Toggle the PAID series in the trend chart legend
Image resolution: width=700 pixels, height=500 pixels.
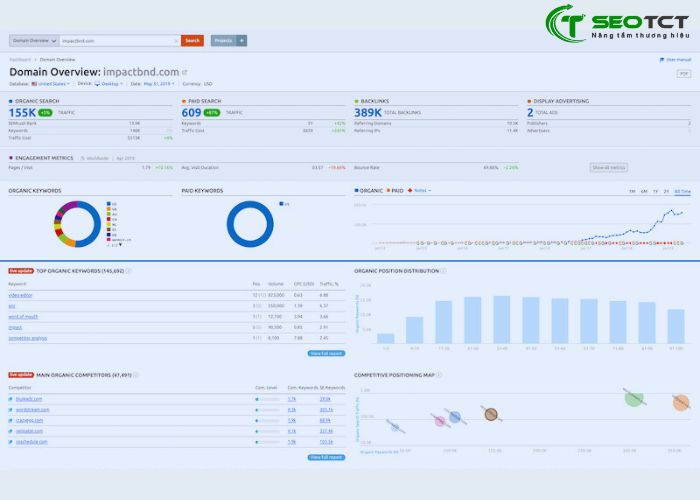click(x=395, y=191)
